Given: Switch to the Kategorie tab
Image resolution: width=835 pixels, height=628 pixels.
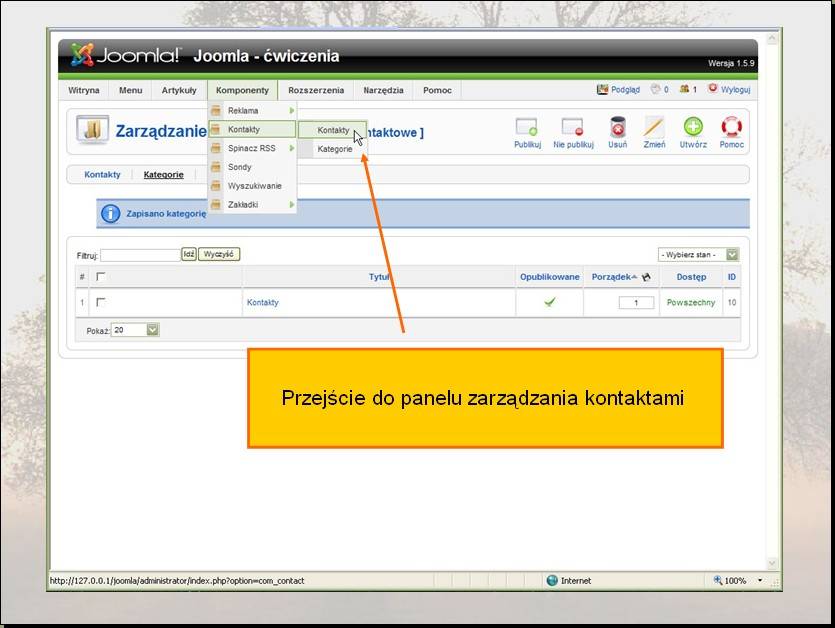Looking at the screenshot, I should (163, 174).
